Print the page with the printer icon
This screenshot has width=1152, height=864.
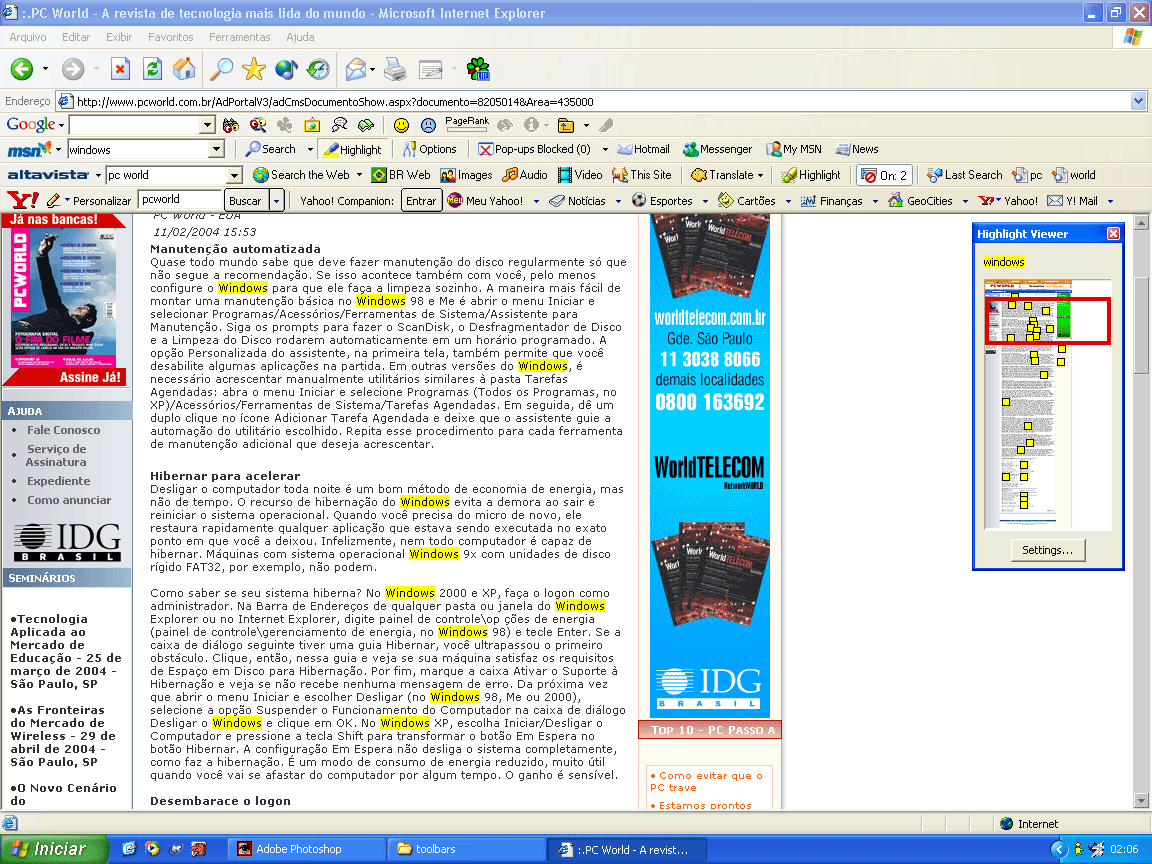pyautogui.click(x=395, y=69)
